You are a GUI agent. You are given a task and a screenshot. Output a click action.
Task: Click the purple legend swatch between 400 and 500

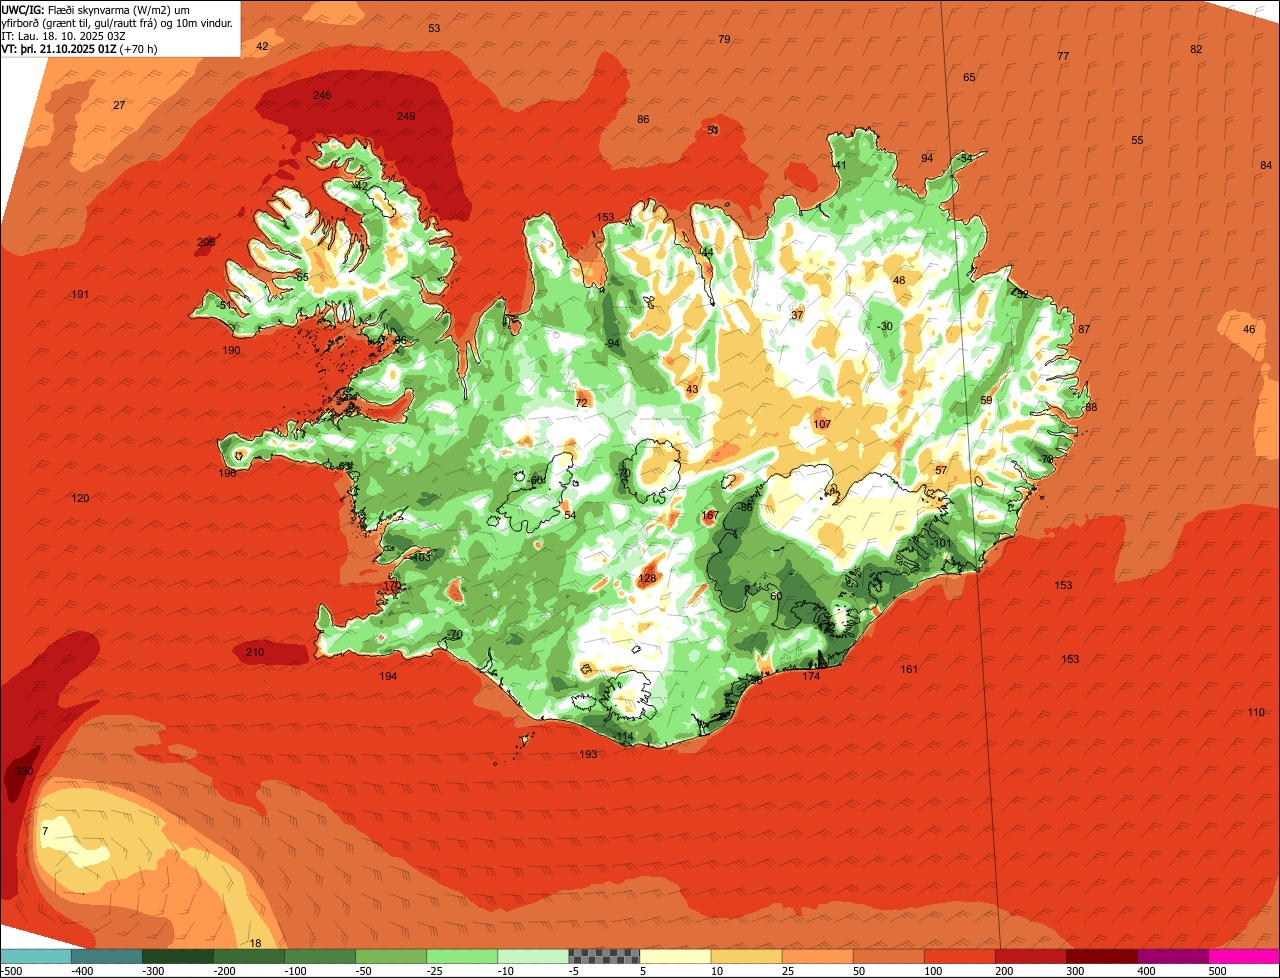(x=1172, y=956)
